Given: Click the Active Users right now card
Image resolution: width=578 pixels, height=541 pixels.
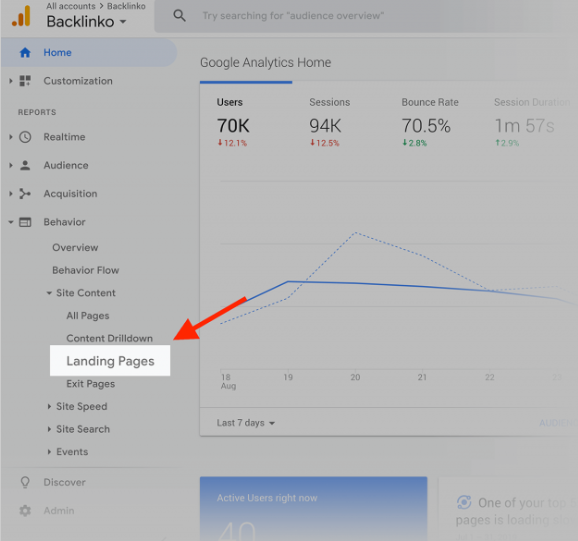Looking at the screenshot, I should pyautogui.click(x=313, y=509).
